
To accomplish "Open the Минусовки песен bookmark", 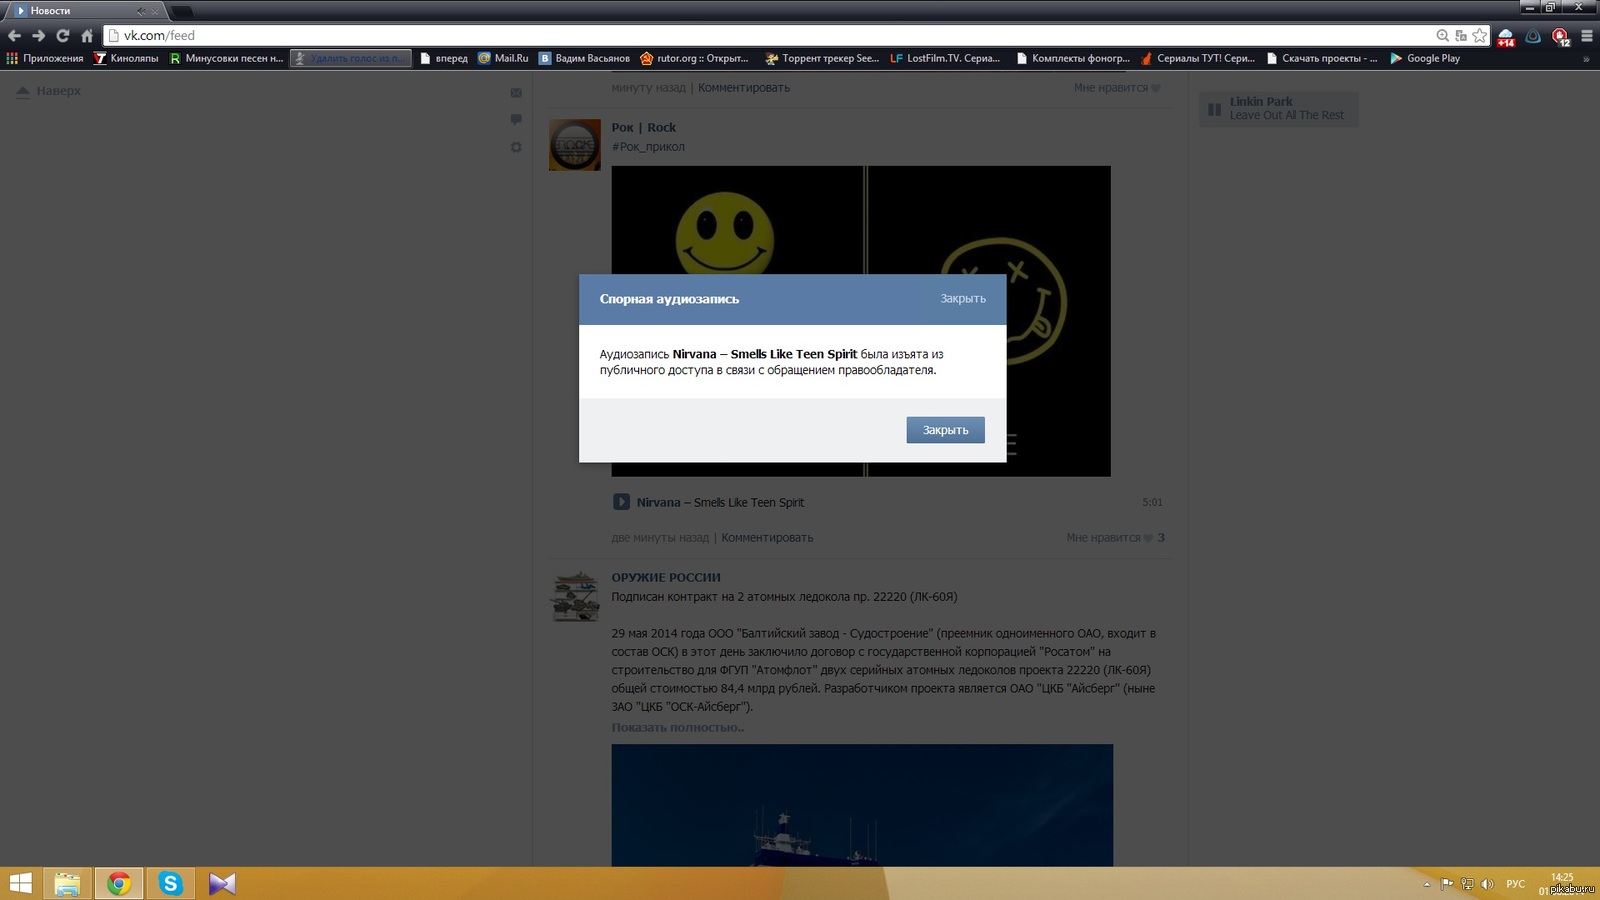I will coord(227,59).
